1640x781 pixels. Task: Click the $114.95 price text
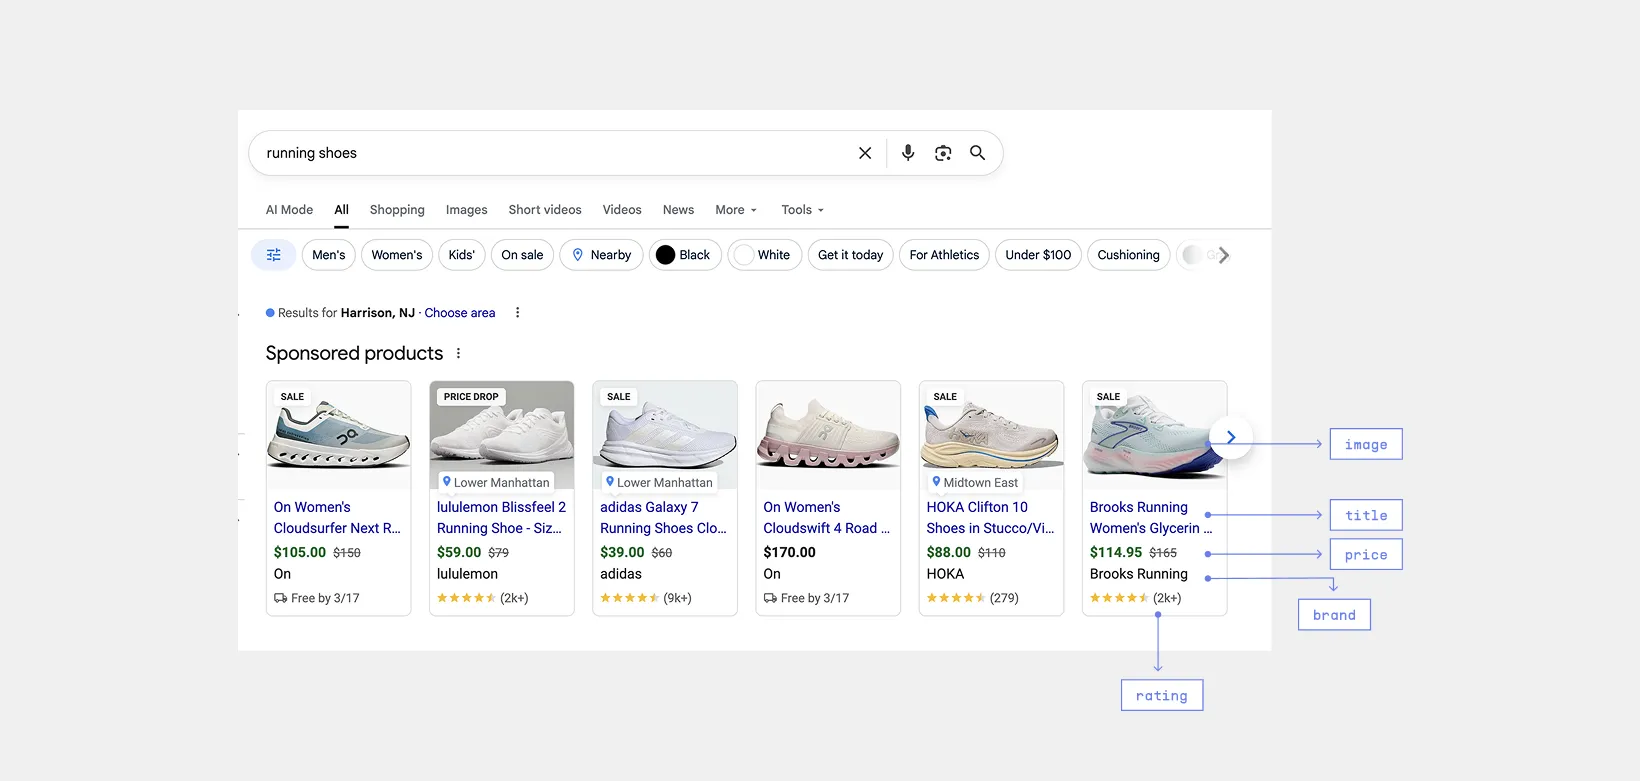click(1116, 552)
